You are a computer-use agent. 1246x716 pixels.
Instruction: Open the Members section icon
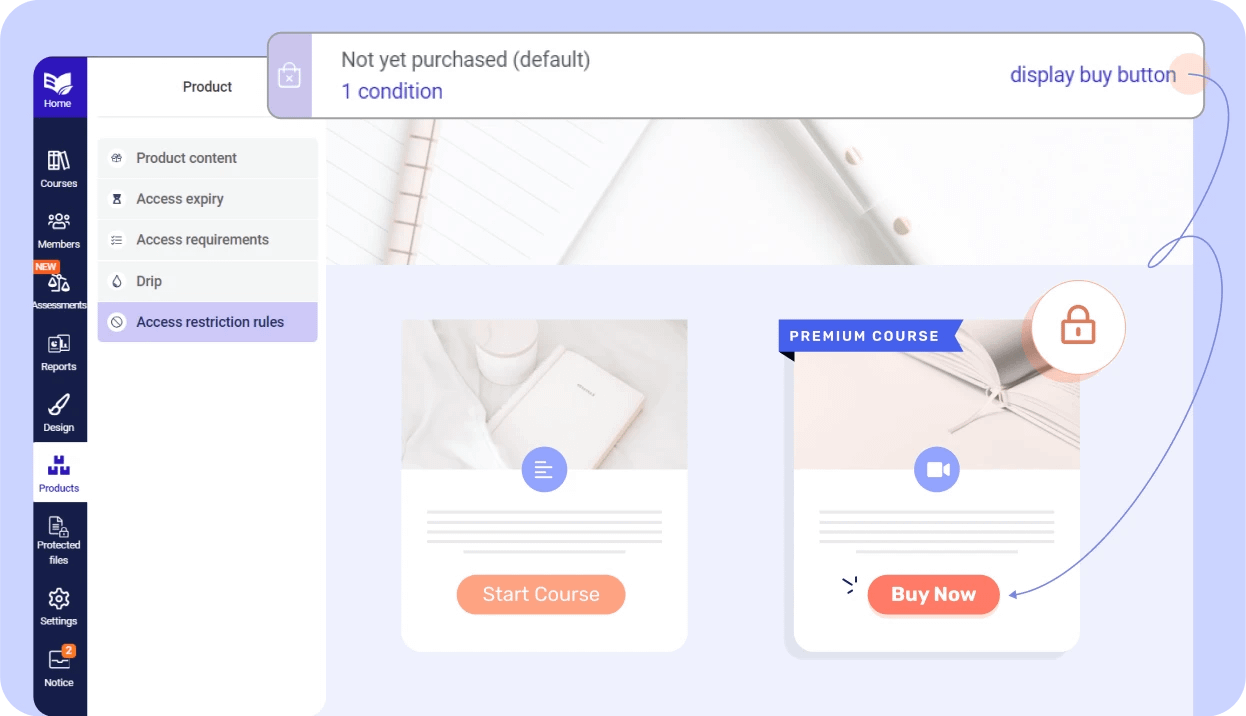point(59,223)
